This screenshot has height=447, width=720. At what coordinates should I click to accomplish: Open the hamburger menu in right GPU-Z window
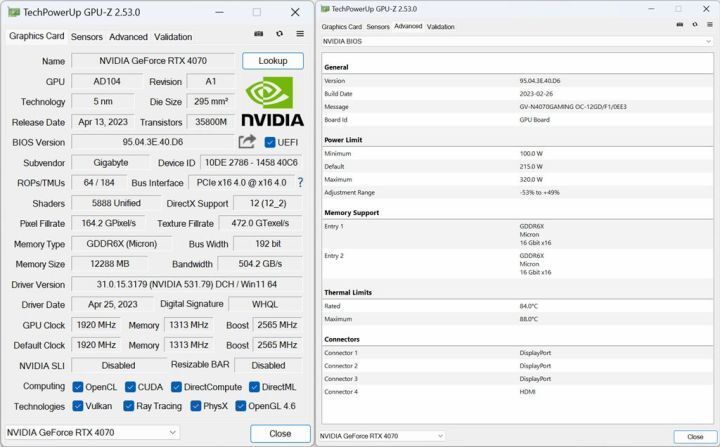coord(710,24)
